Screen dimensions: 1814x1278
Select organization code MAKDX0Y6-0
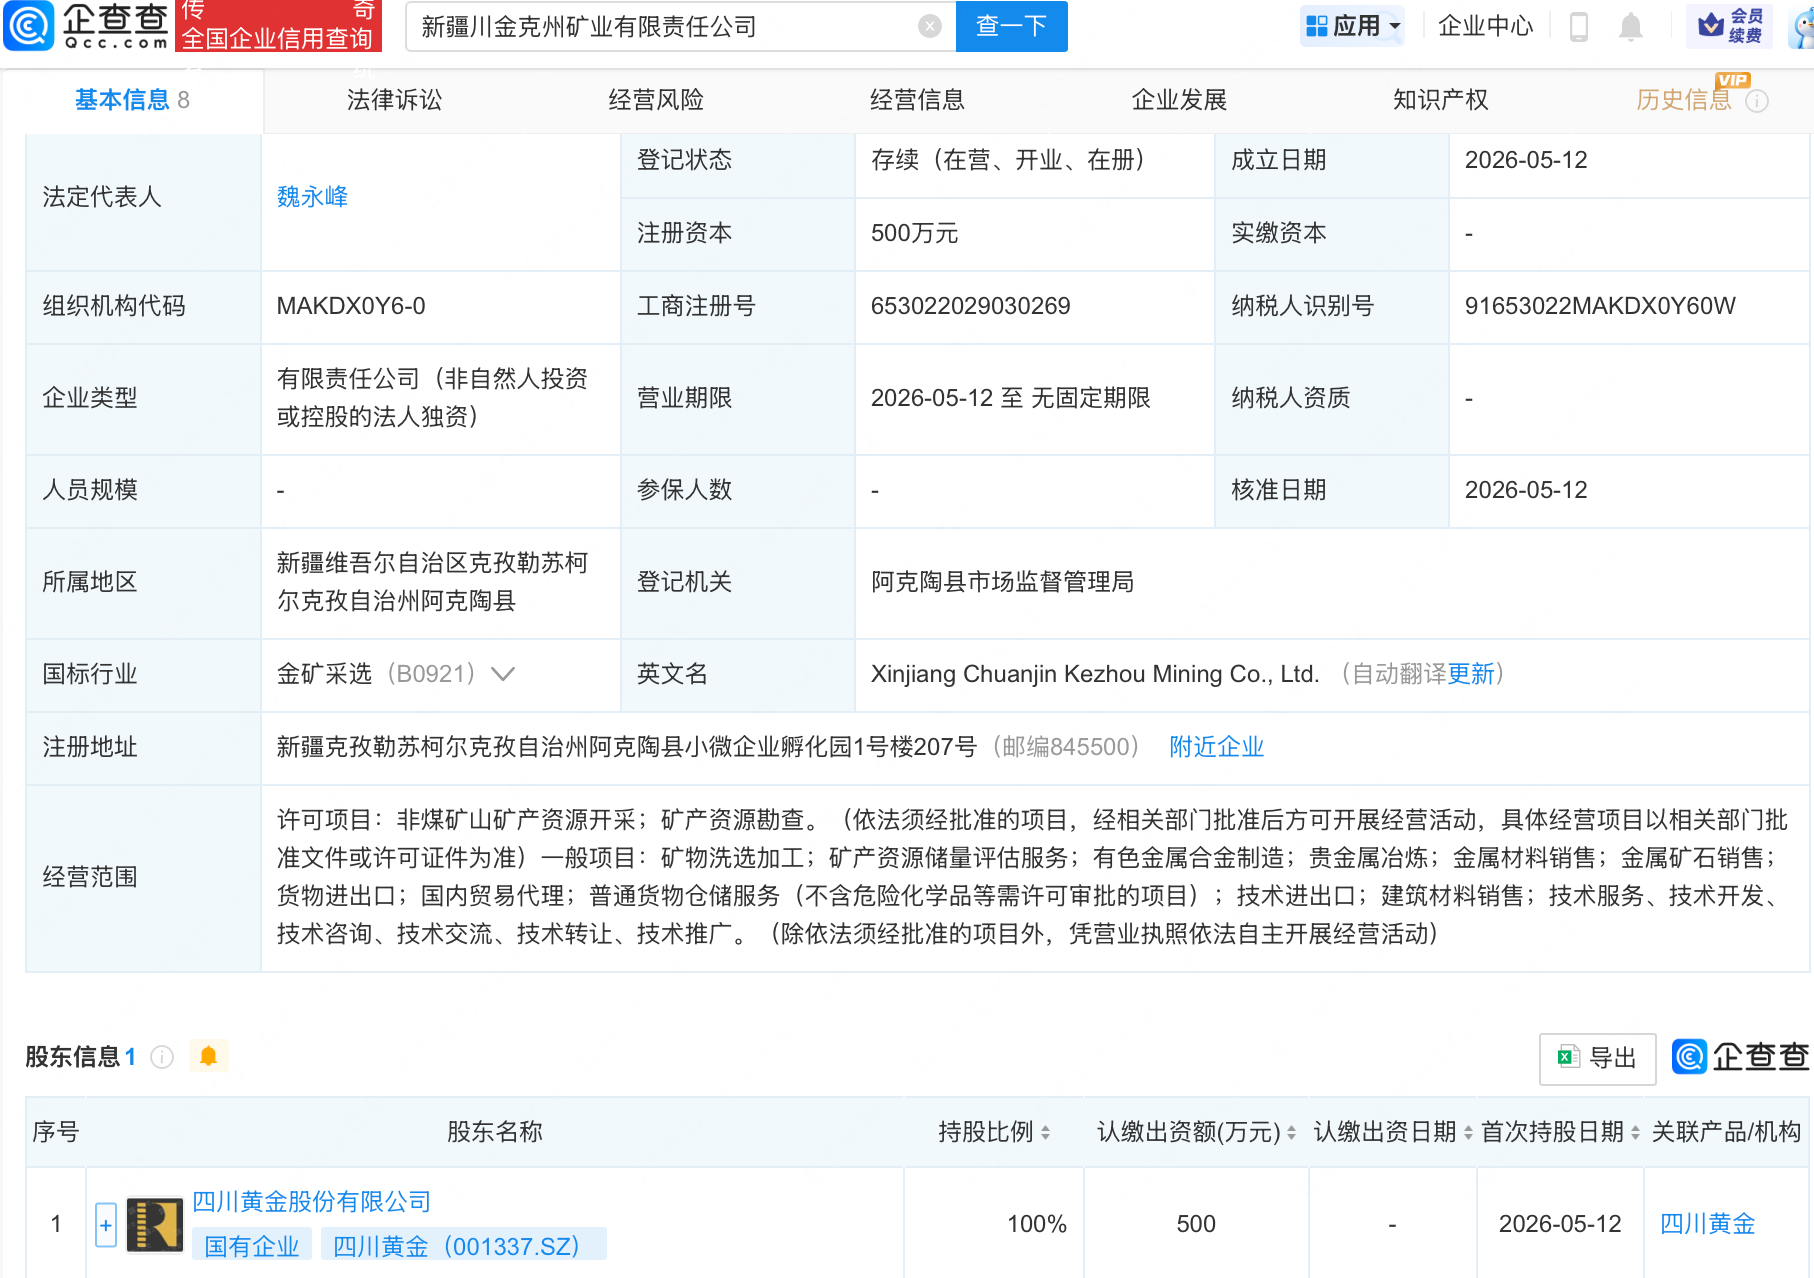351,306
